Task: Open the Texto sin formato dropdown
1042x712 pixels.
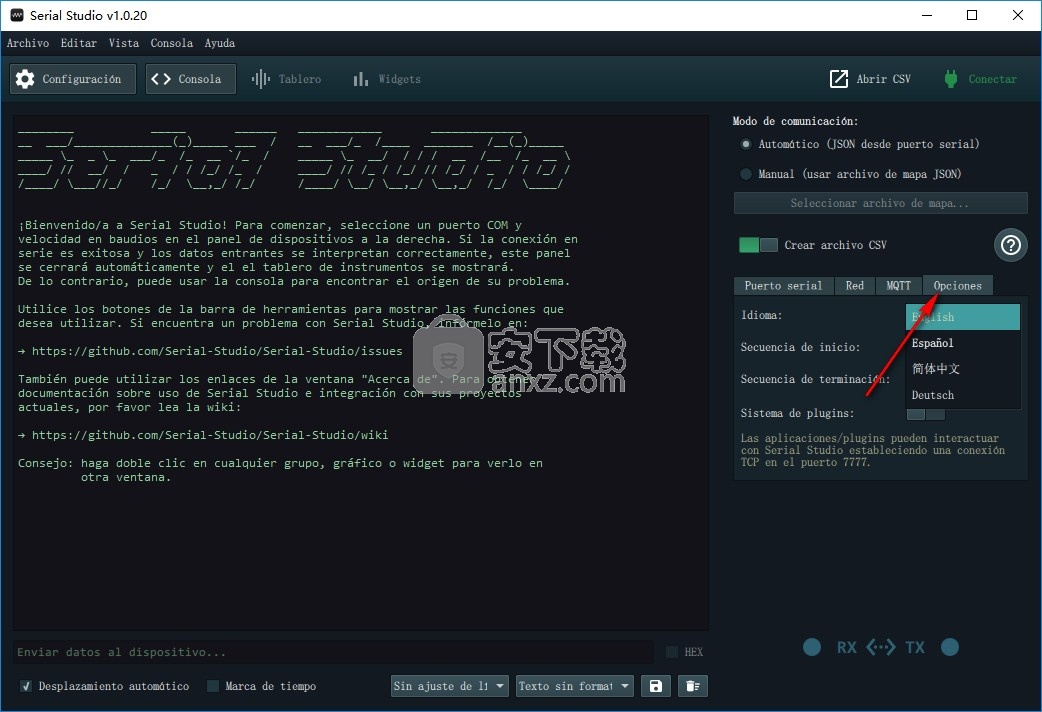Action: pyautogui.click(x=575, y=686)
